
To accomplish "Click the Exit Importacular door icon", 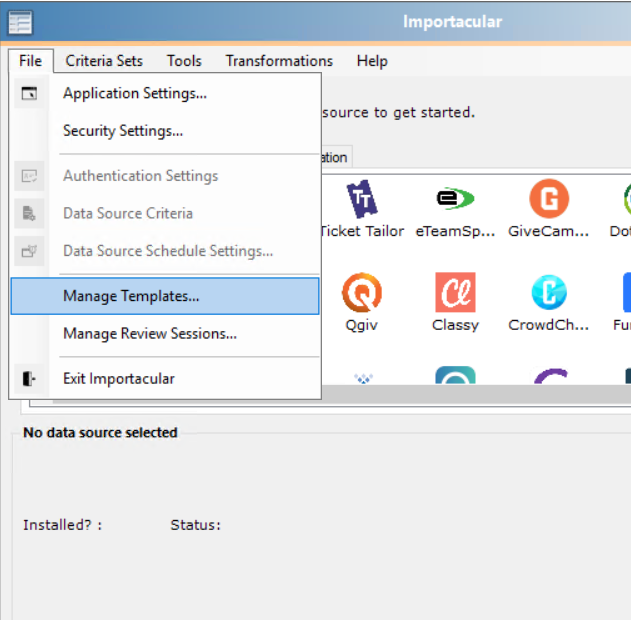I will tap(29, 379).
